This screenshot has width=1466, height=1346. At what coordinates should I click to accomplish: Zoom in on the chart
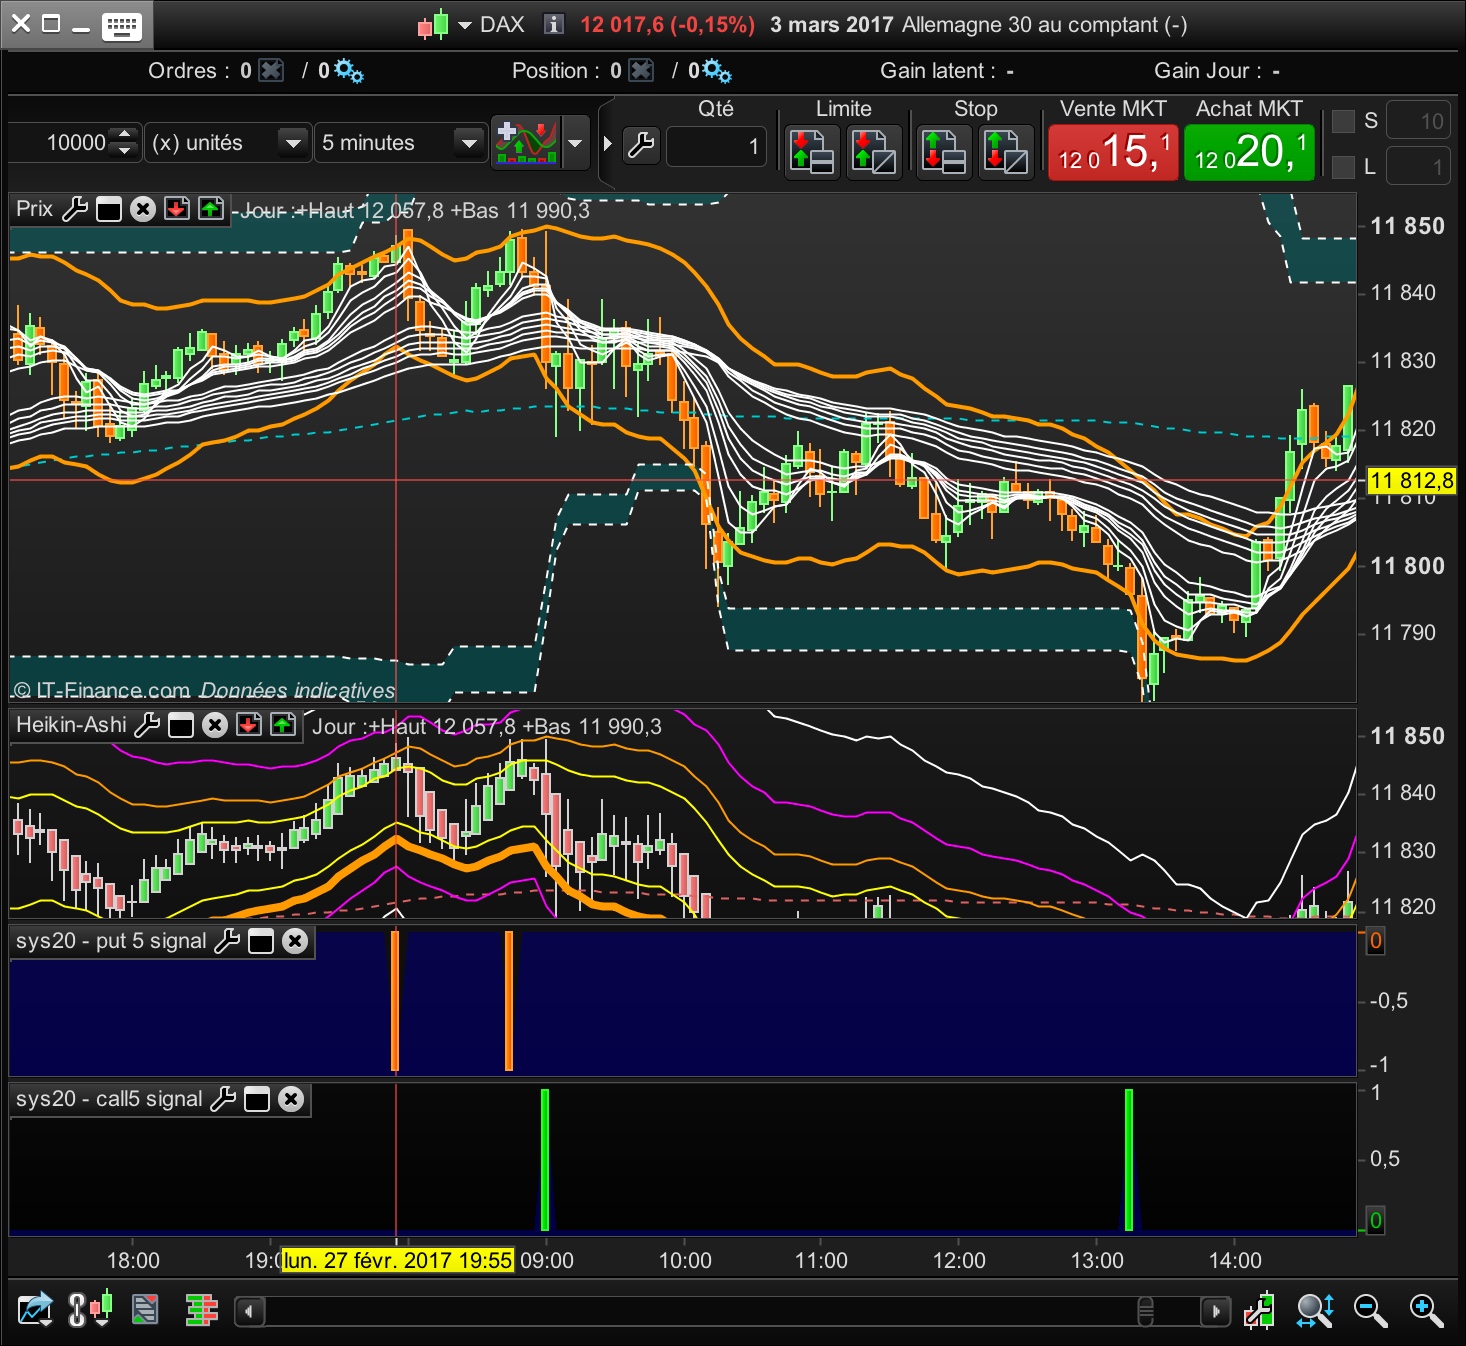1426,1310
